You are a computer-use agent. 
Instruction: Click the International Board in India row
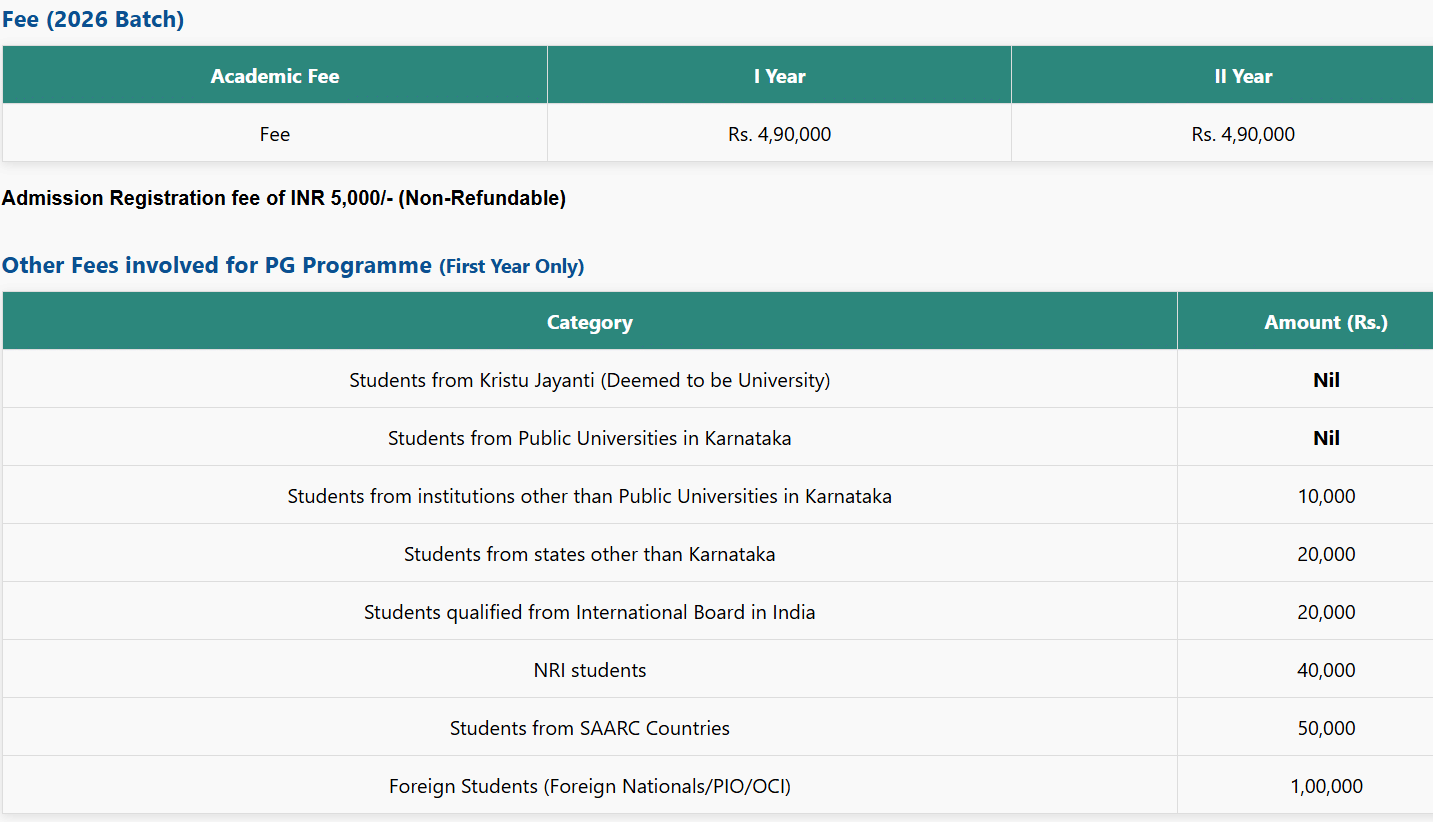coord(589,612)
